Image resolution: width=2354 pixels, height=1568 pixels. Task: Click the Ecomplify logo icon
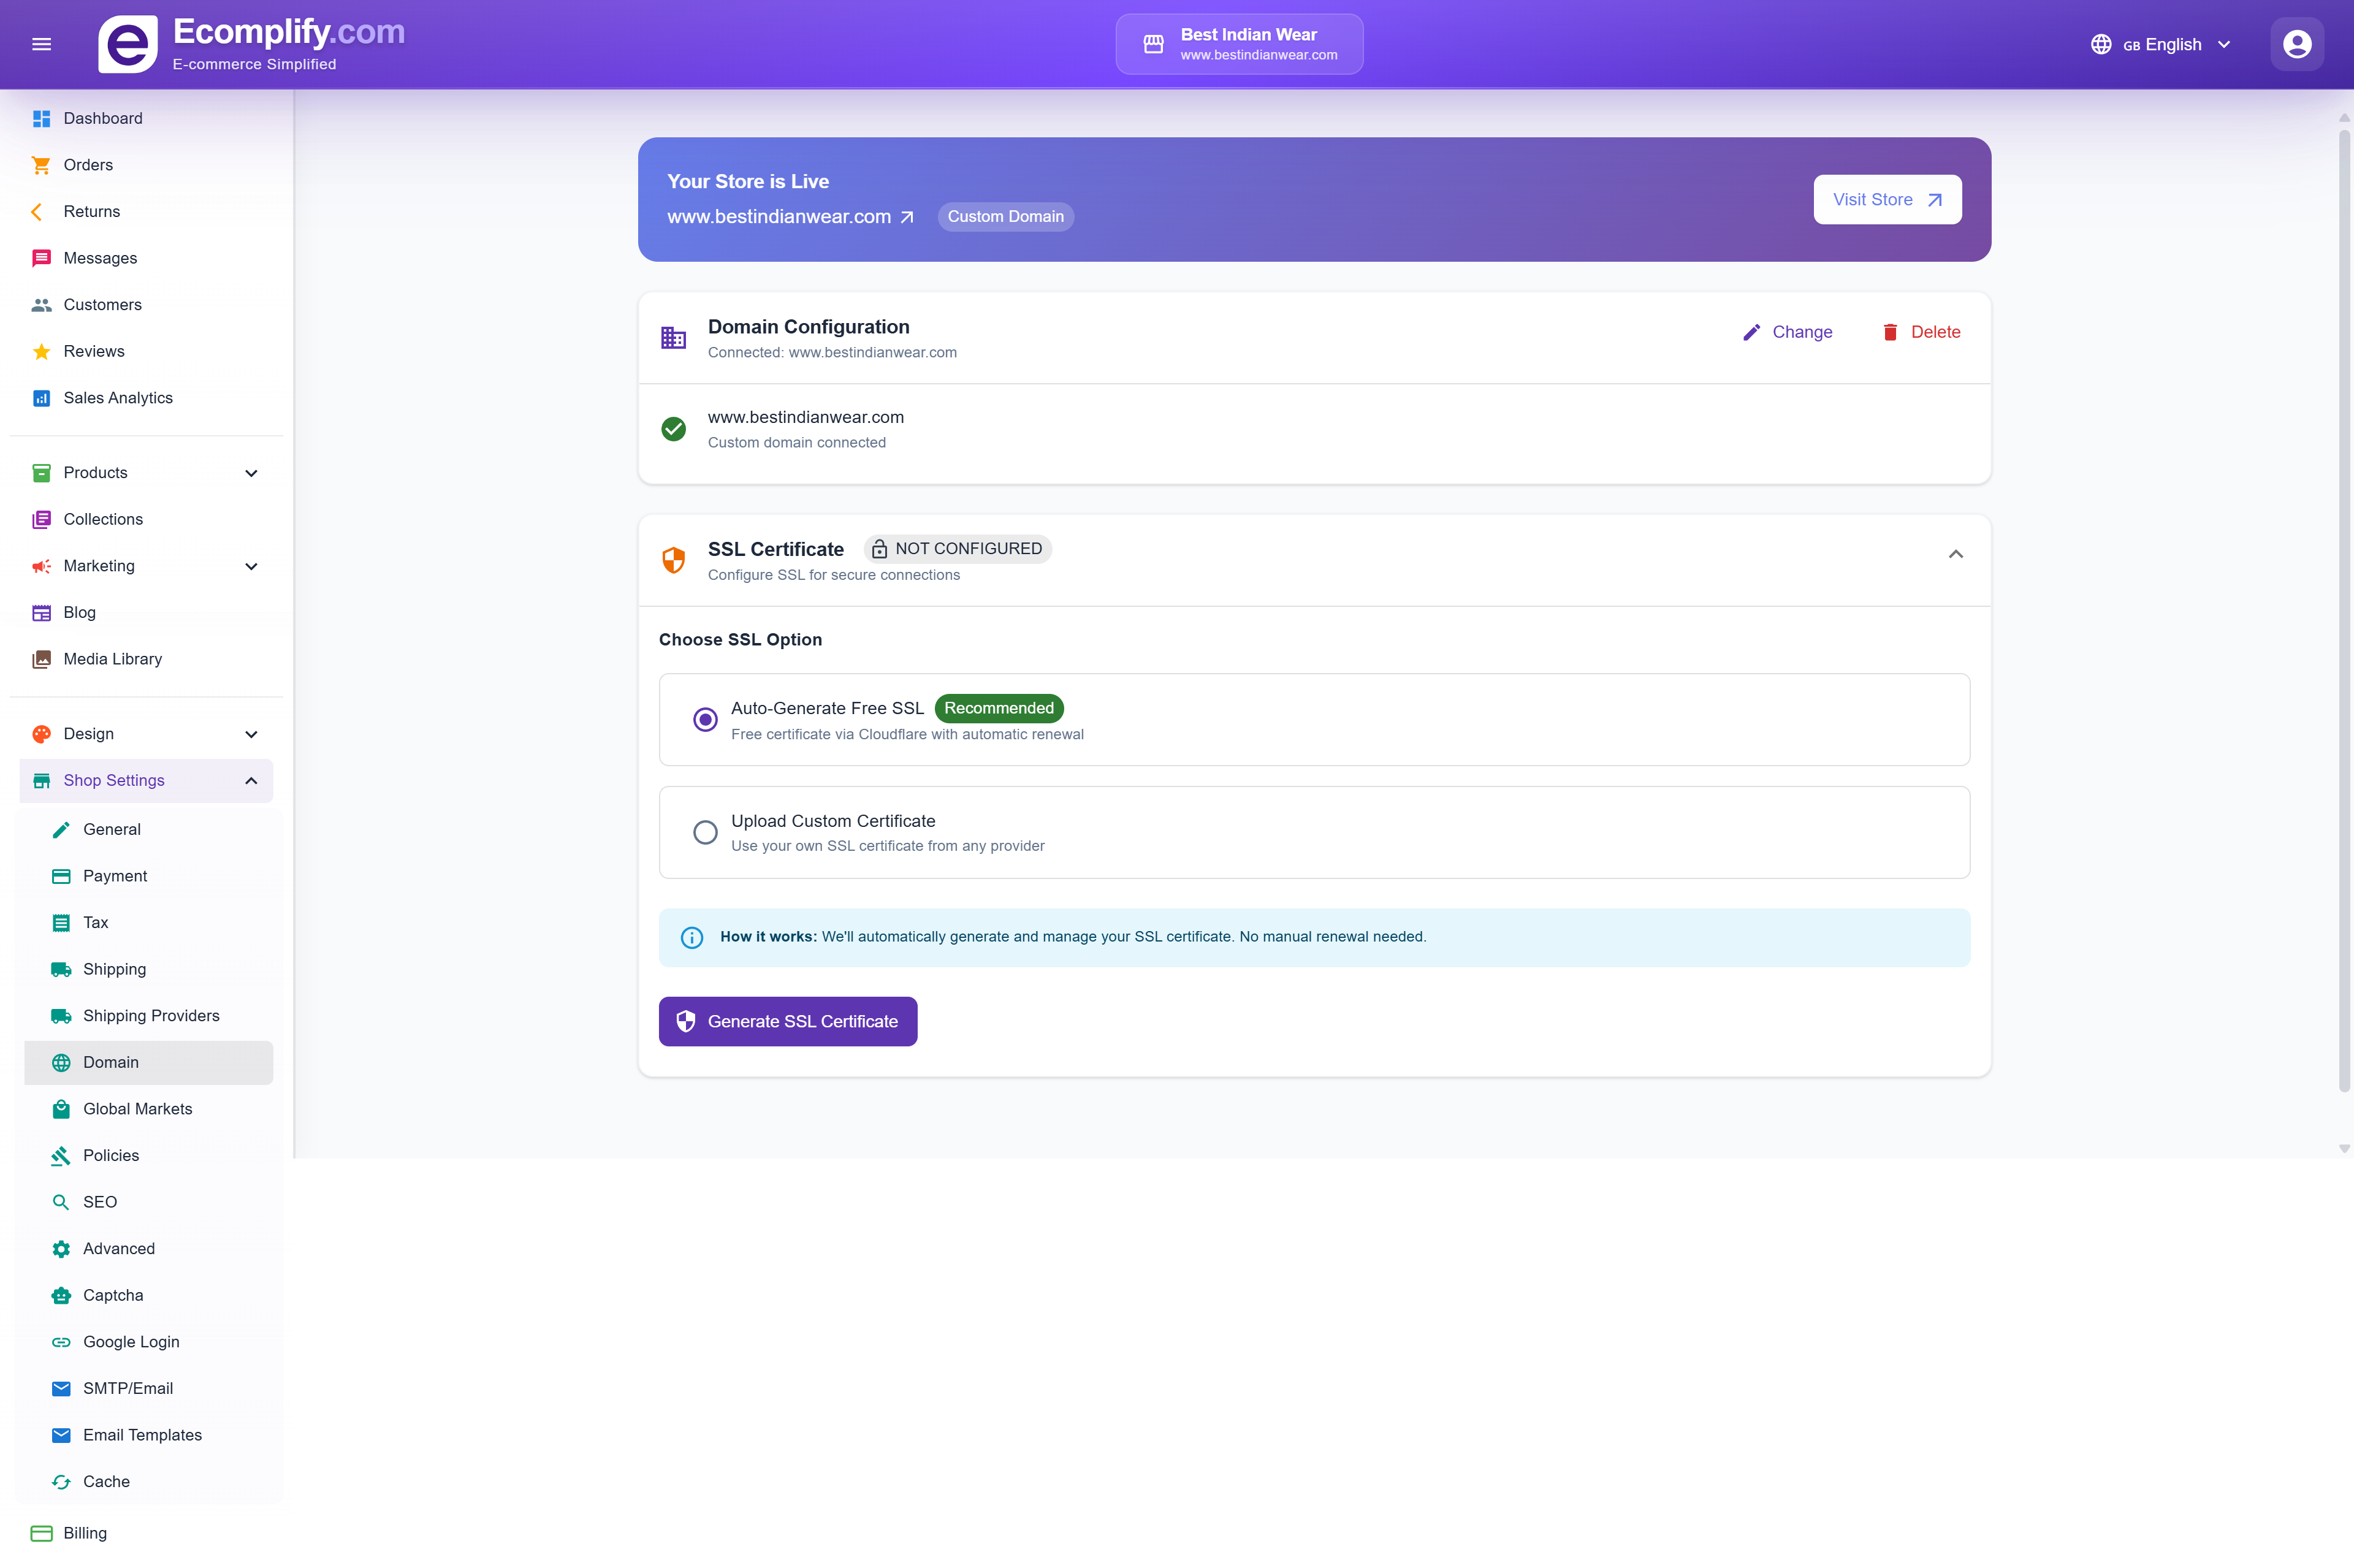click(127, 44)
